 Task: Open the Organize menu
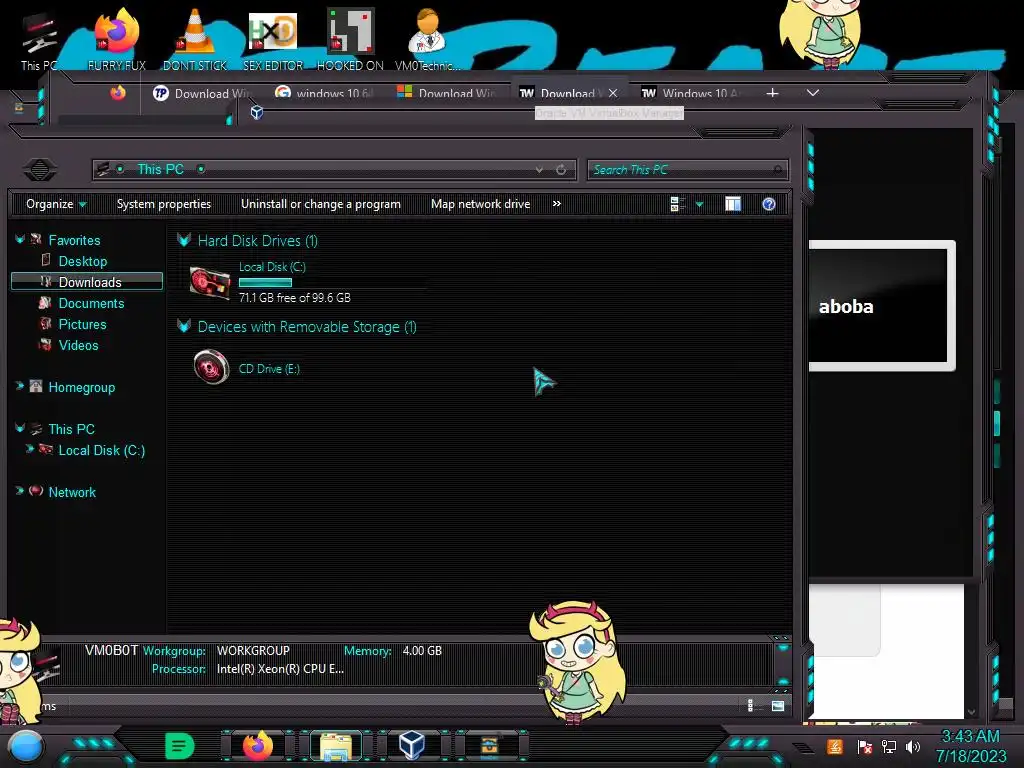pos(56,204)
